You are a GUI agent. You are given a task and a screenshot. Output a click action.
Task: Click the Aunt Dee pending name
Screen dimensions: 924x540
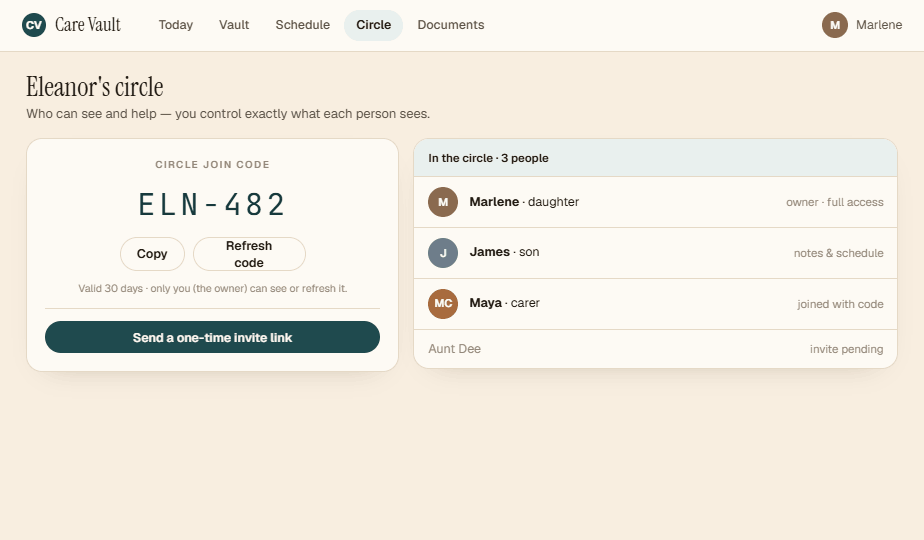(454, 349)
